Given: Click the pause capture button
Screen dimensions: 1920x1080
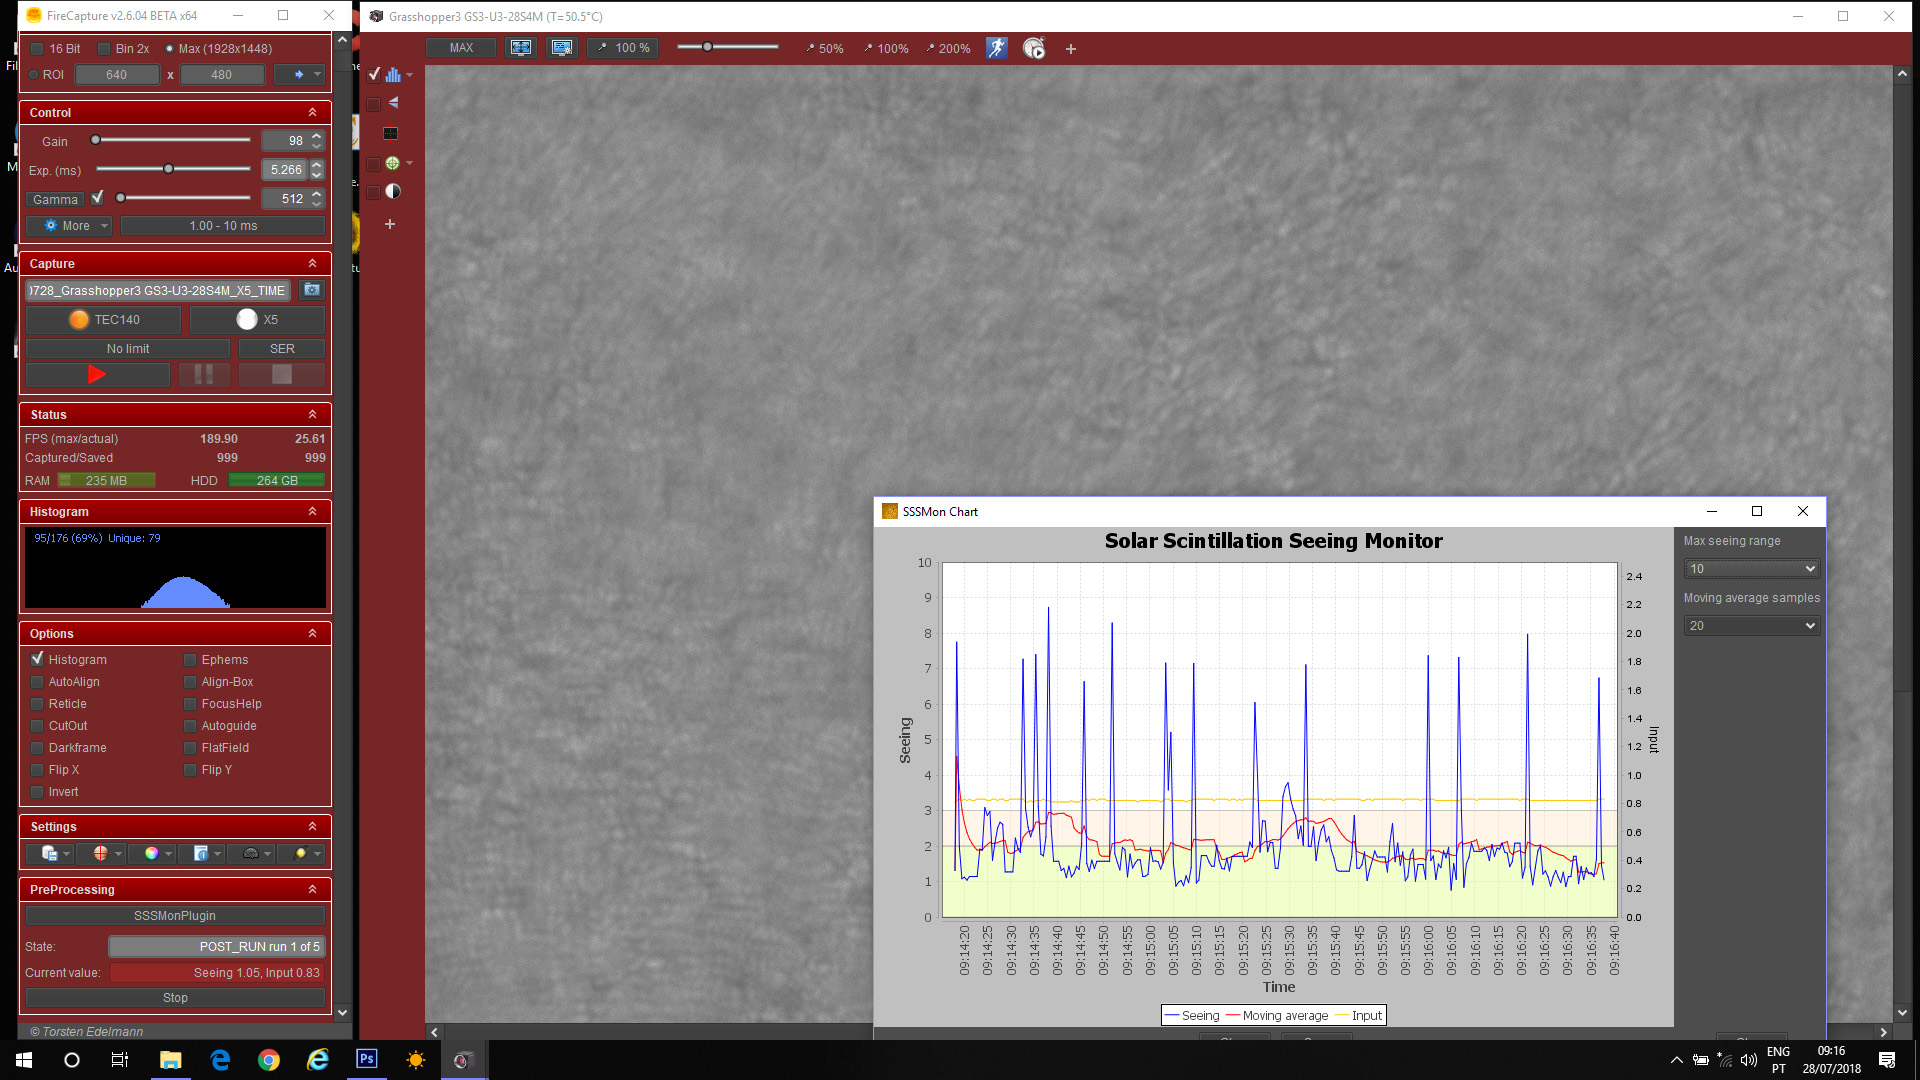Looking at the screenshot, I should [204, 374].
